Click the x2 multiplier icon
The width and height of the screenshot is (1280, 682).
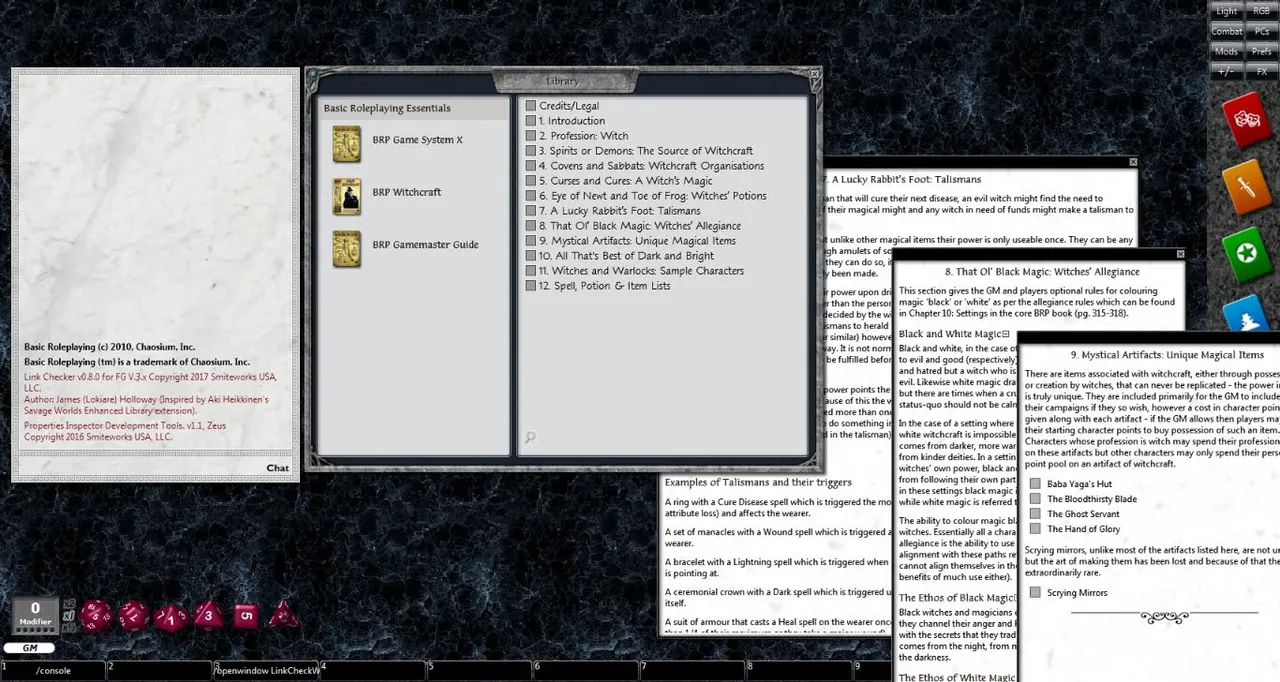(x=69, y=604)
